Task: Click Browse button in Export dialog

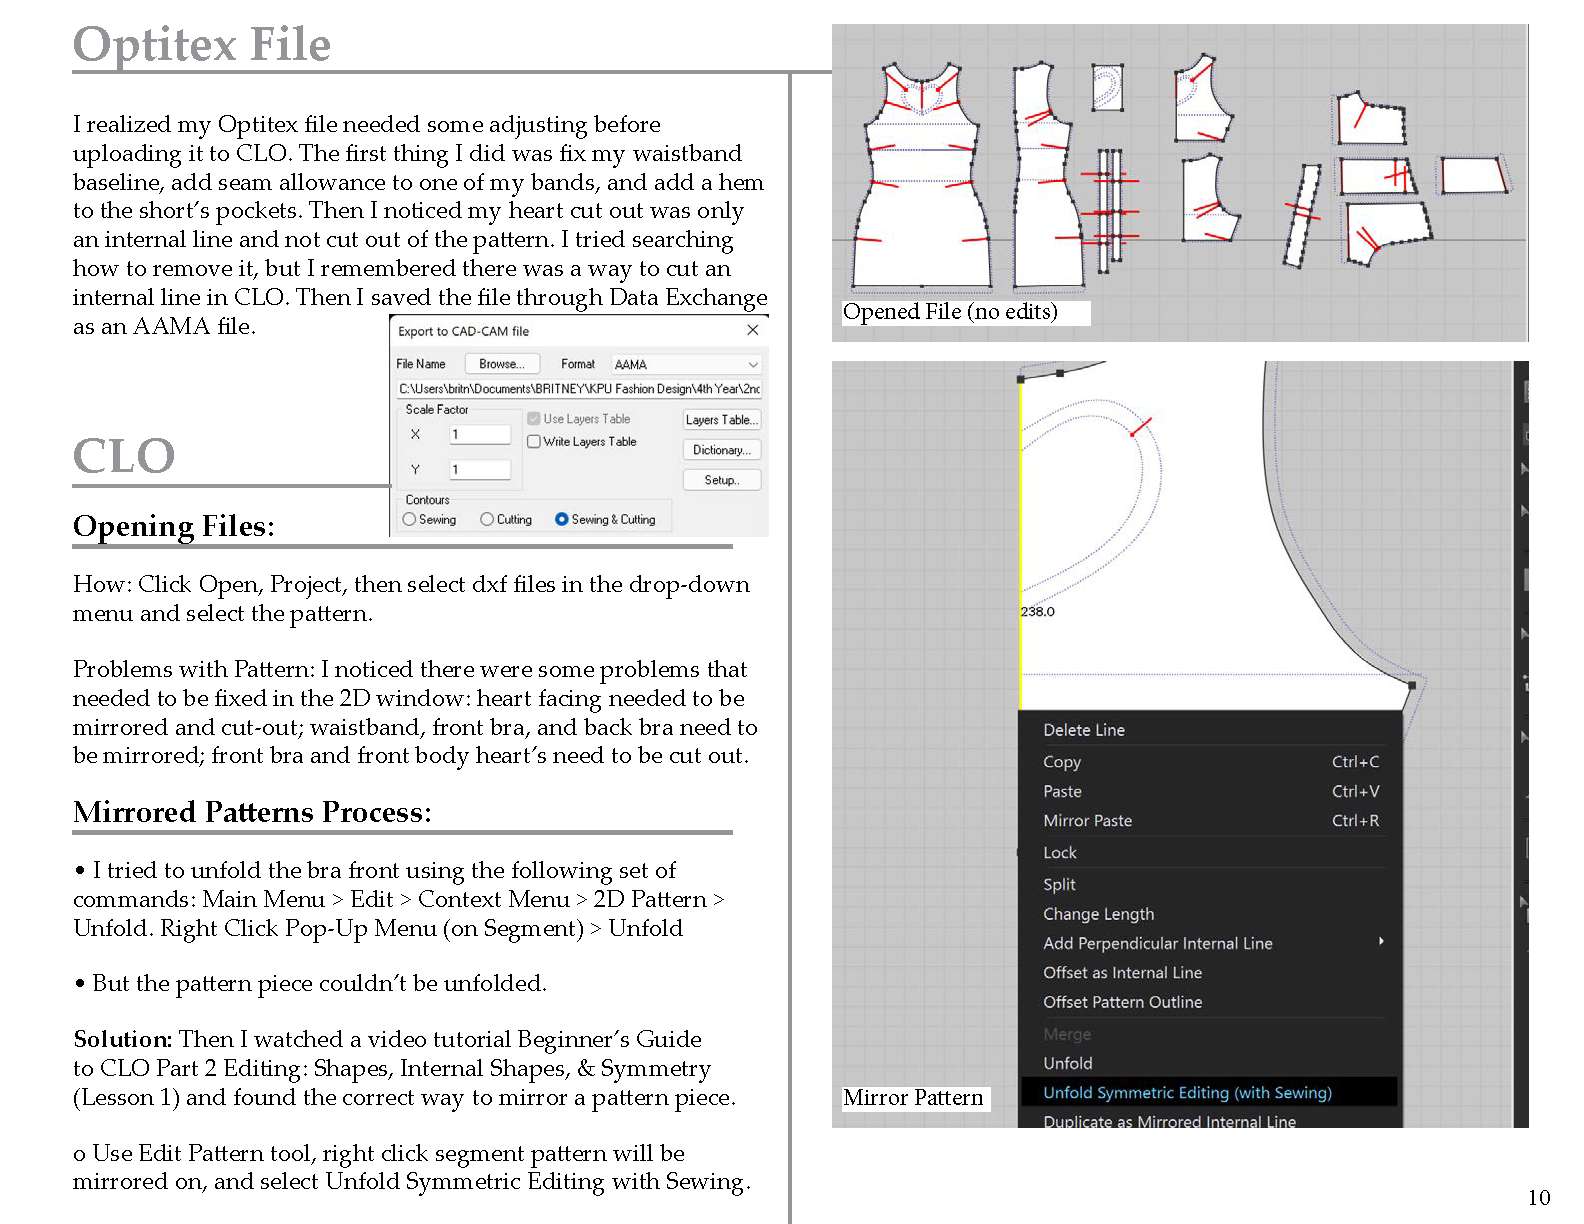Action: pos(502,364)
